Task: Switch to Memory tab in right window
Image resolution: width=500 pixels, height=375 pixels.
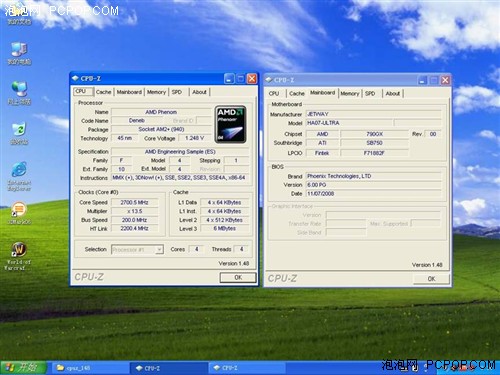Action: tap(350, 94)
